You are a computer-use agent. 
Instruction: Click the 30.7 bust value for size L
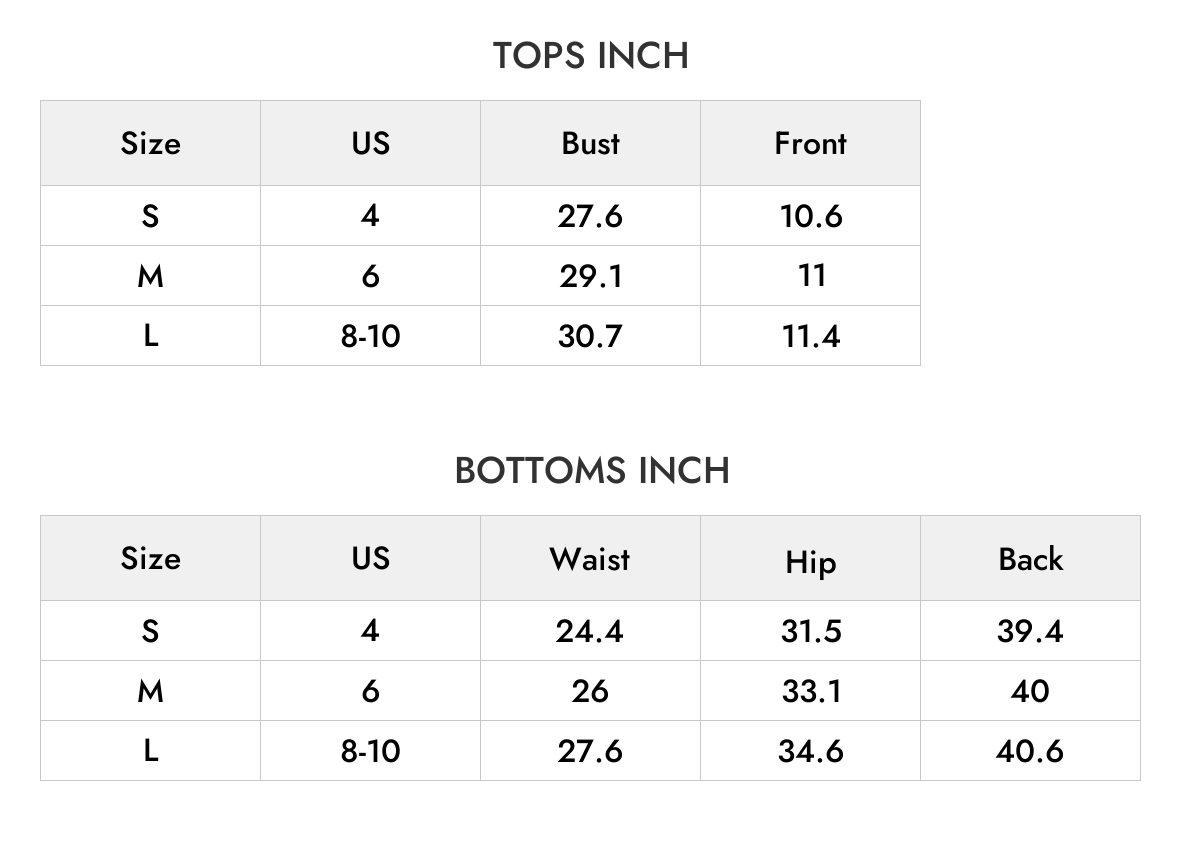[x=591, y=336]
